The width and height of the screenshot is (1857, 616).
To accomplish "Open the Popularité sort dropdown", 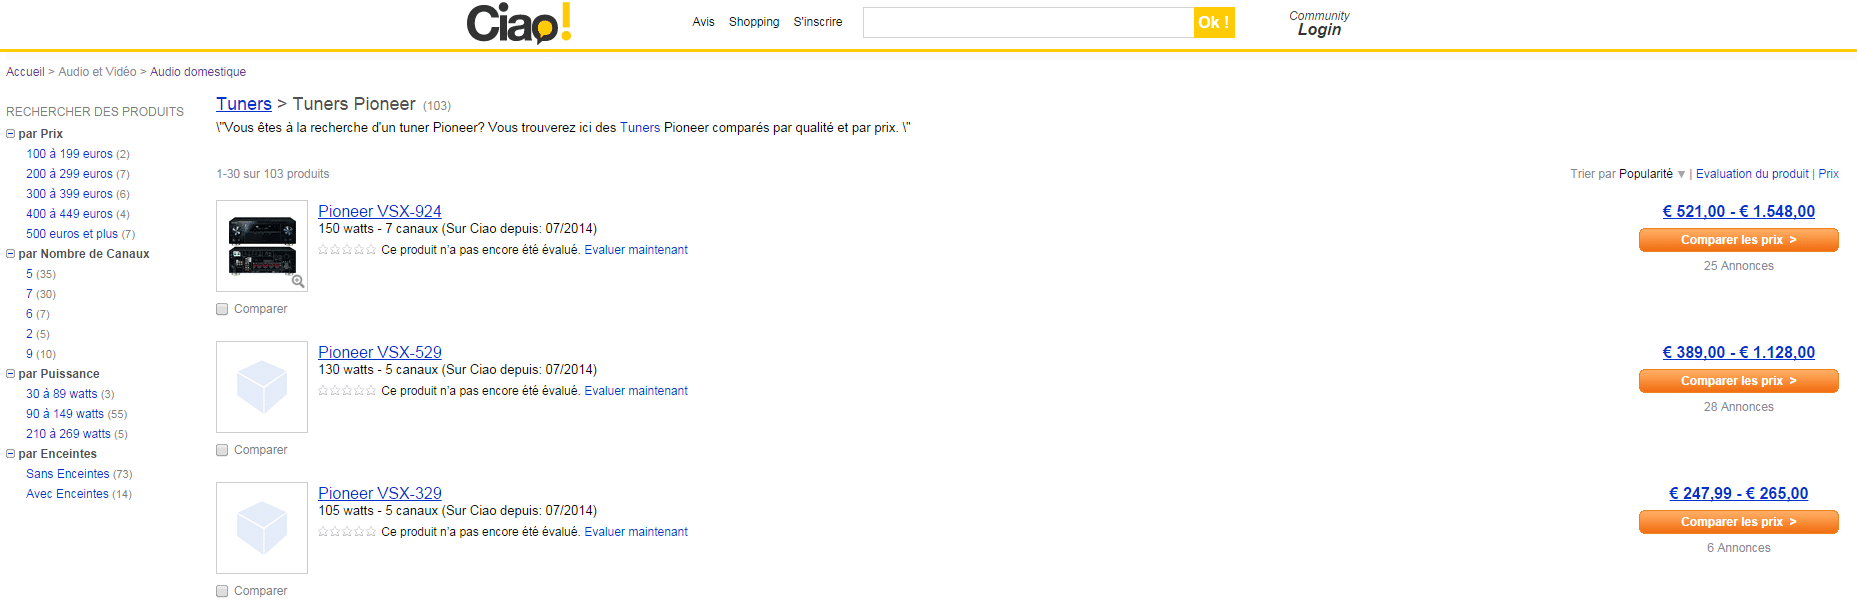I will click(1652, 174).
